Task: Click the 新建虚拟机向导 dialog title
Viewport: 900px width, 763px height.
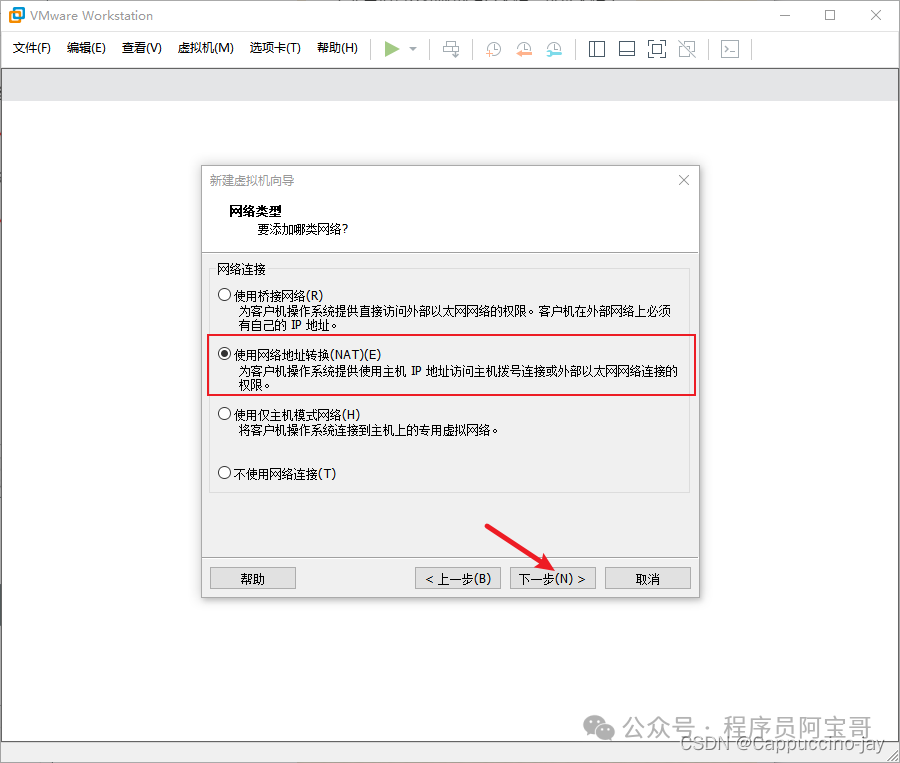Action: (251, 181)
